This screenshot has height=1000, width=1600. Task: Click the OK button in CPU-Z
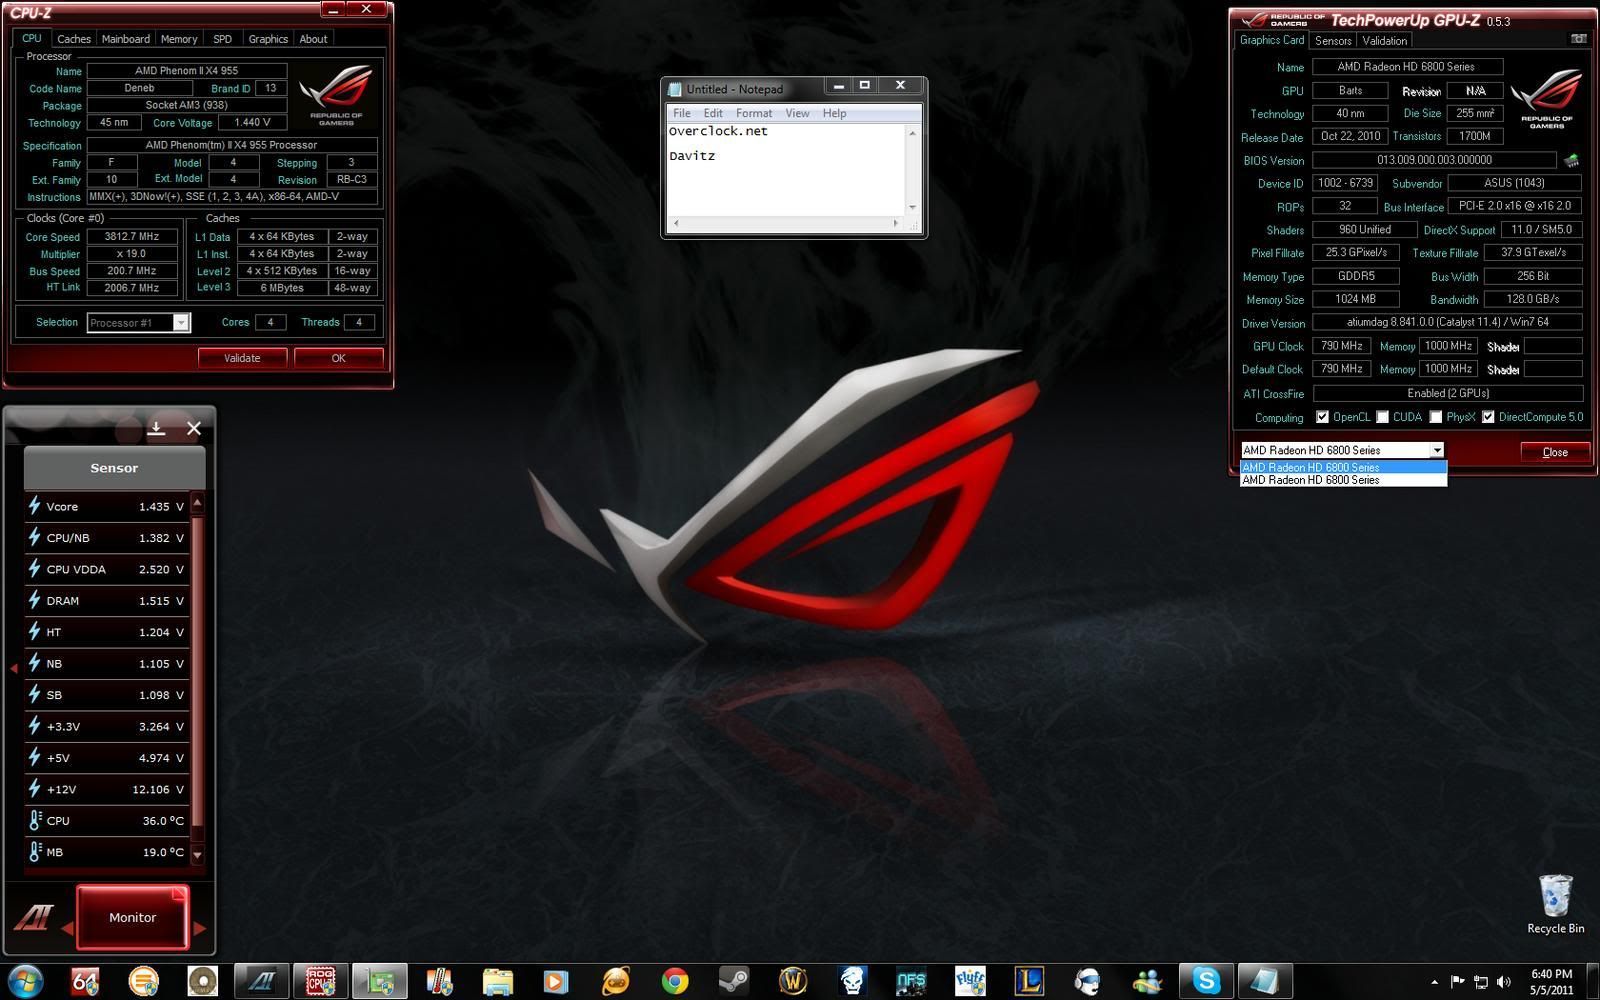[338, 357]
